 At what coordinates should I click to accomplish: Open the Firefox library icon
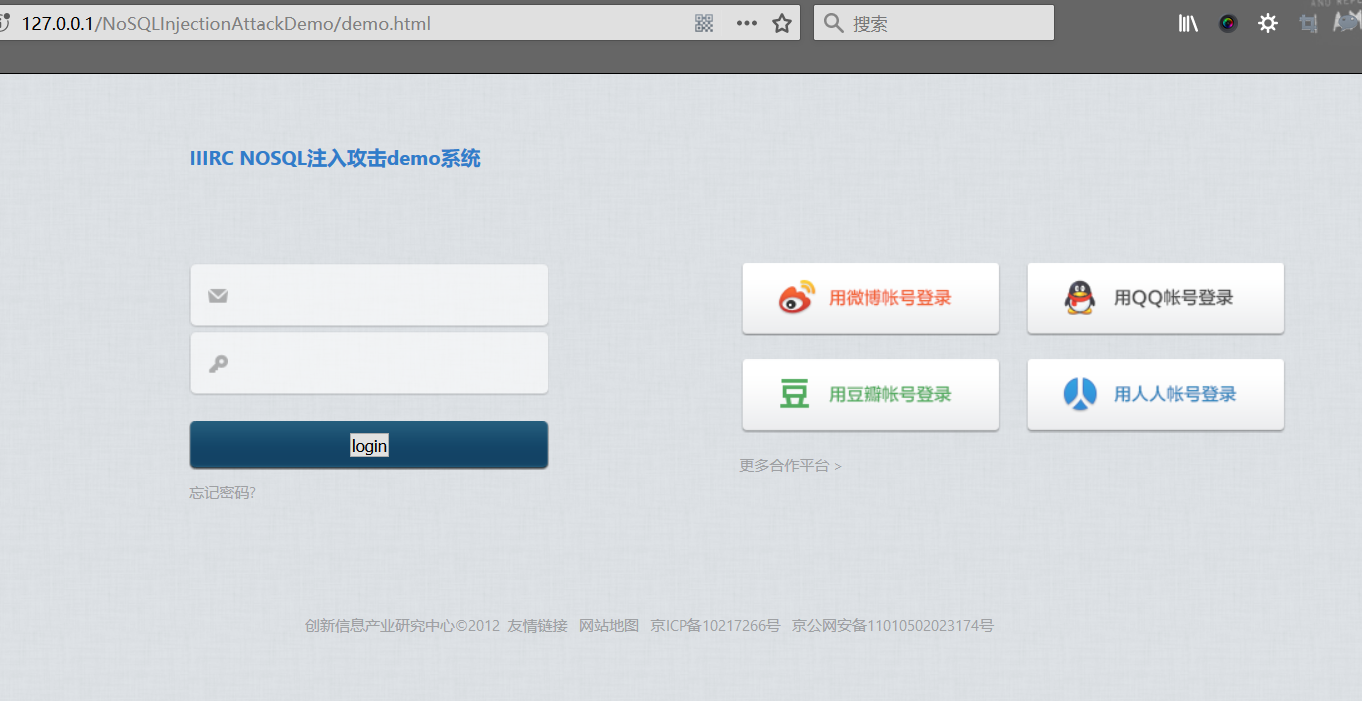[x=1188, y=24]
